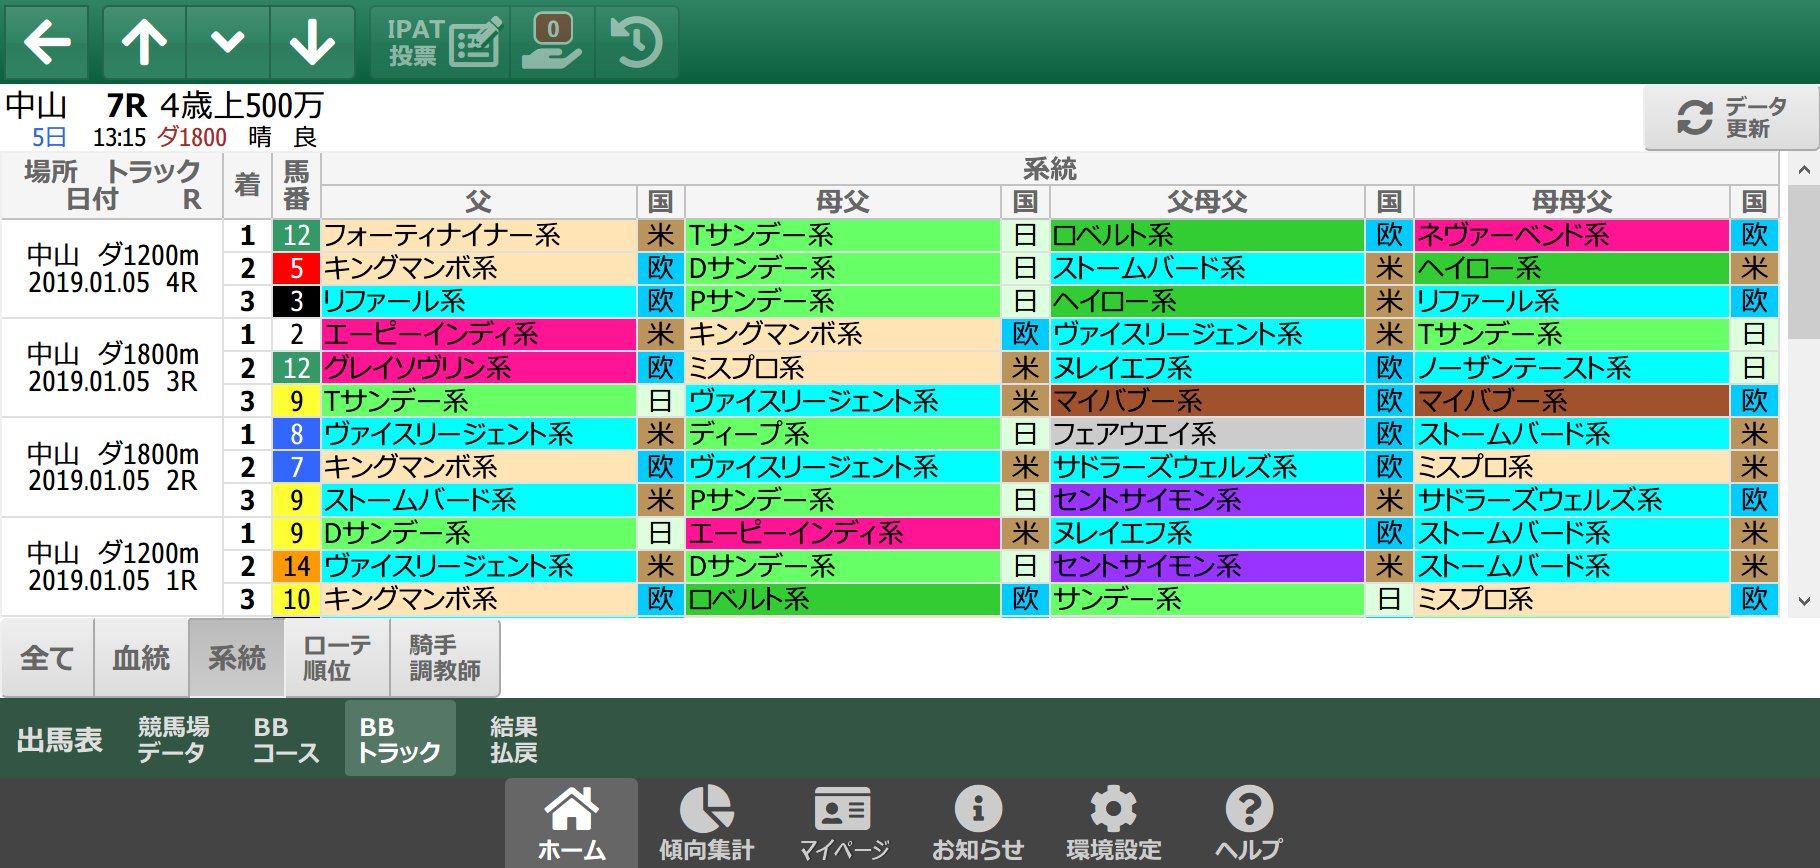Click orange horse number 14 badge
1820x868 pixels.
point(296,567)
